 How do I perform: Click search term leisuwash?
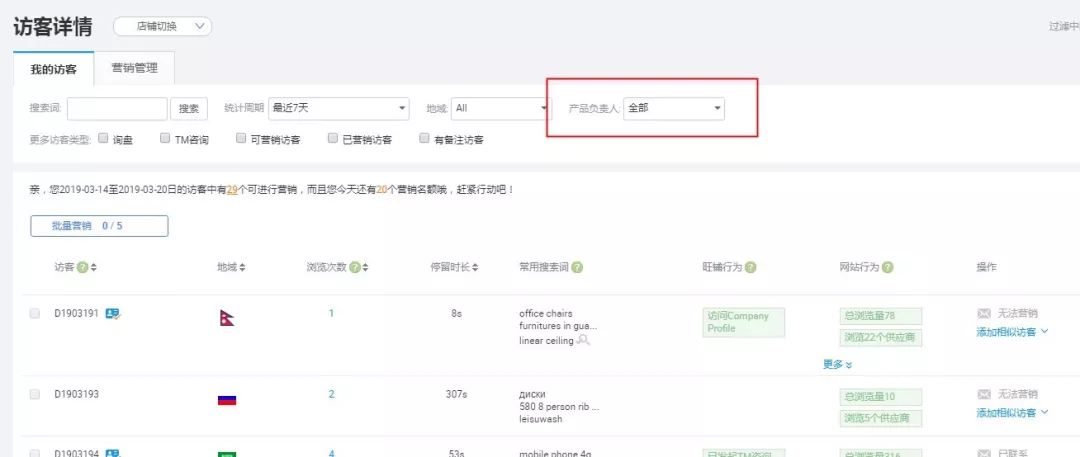click(x=540, y=418)
